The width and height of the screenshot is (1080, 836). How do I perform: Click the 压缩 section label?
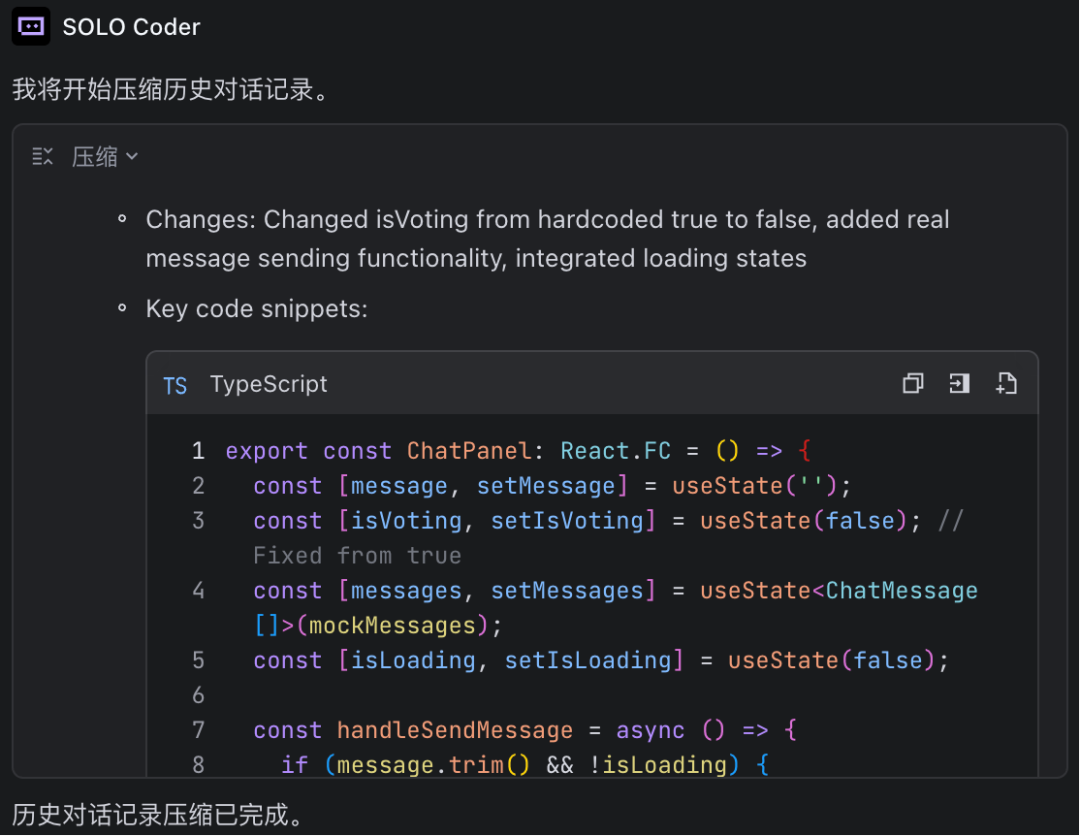coord(95,157)
